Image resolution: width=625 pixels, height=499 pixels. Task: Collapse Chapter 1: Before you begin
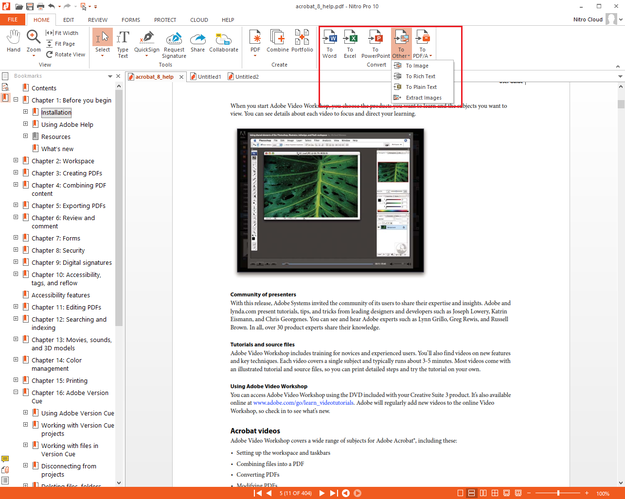(16, 100)
